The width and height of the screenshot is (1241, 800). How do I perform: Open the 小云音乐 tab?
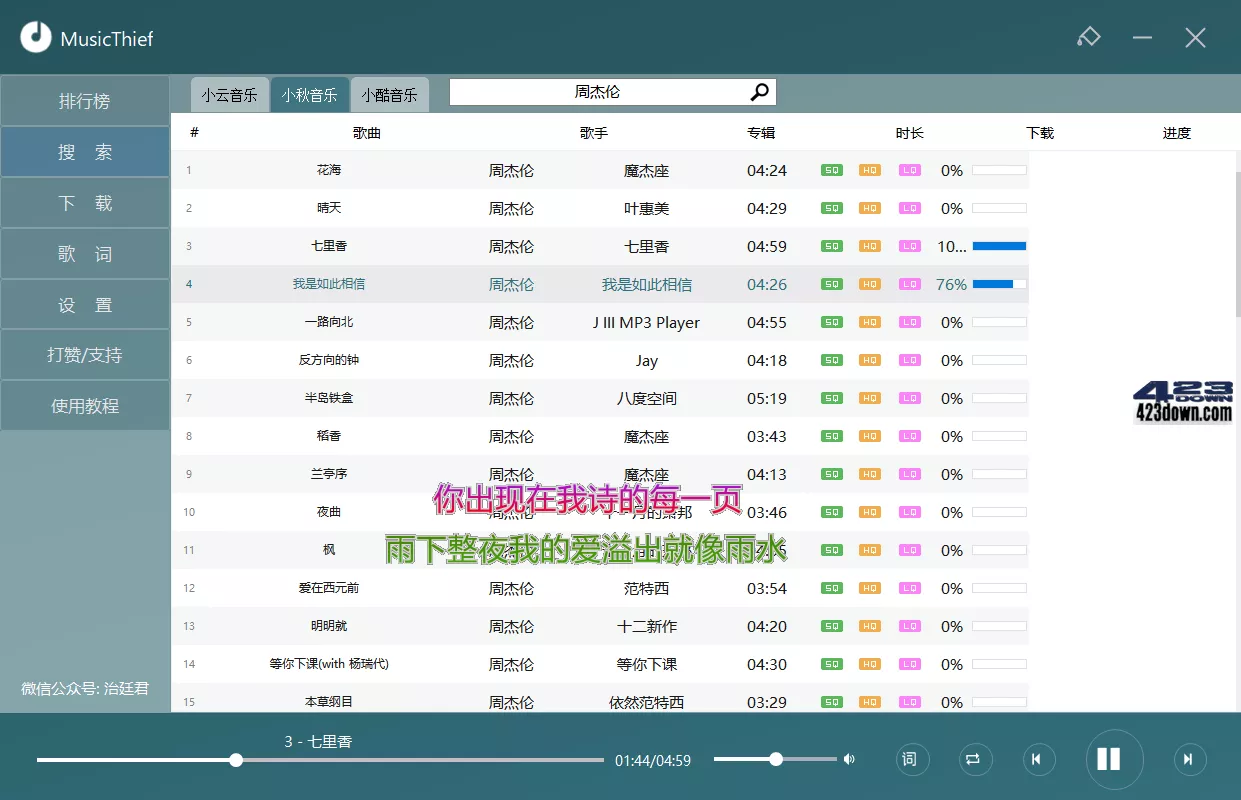229,95
